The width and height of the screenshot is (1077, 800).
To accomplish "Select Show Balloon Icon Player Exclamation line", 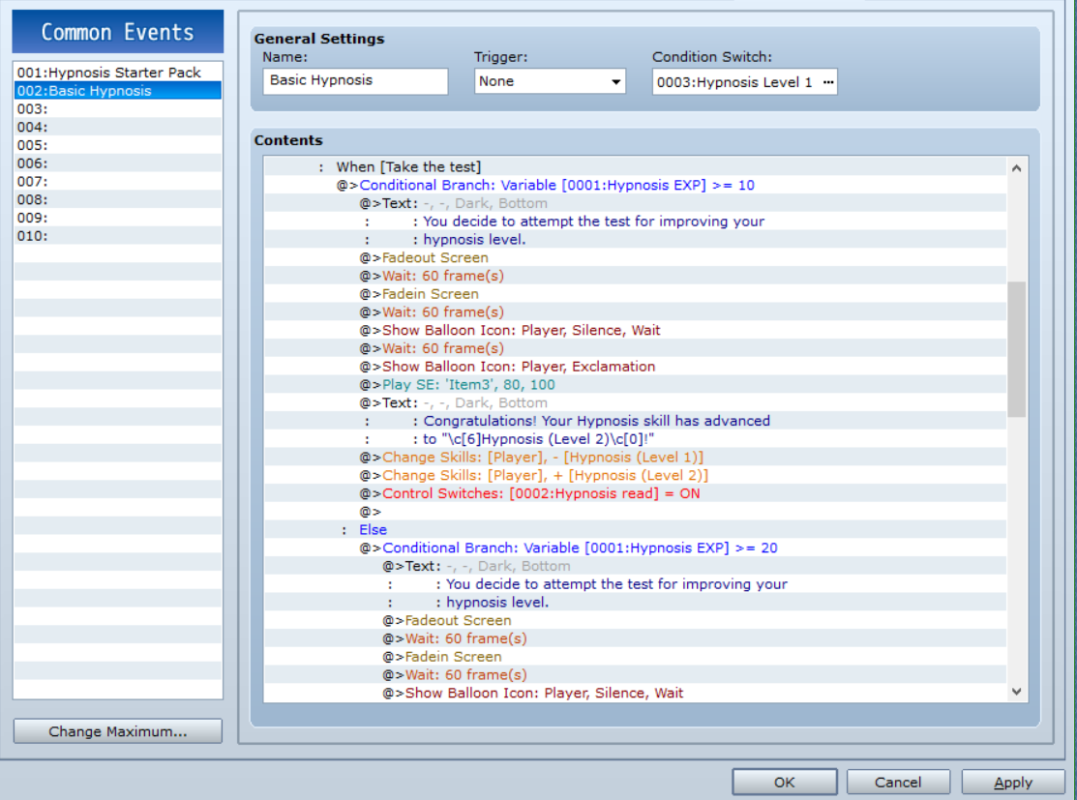I will pyautogui.click(x=635, y=367).
